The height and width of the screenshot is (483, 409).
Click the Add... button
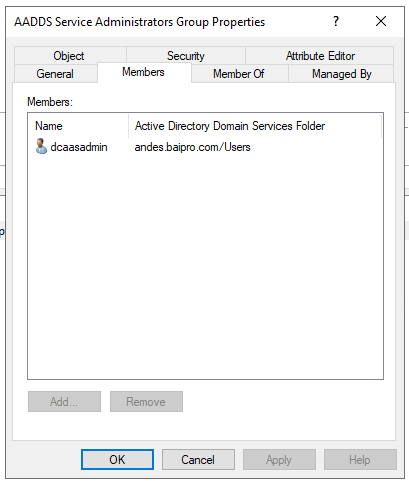tap(64, 401)
